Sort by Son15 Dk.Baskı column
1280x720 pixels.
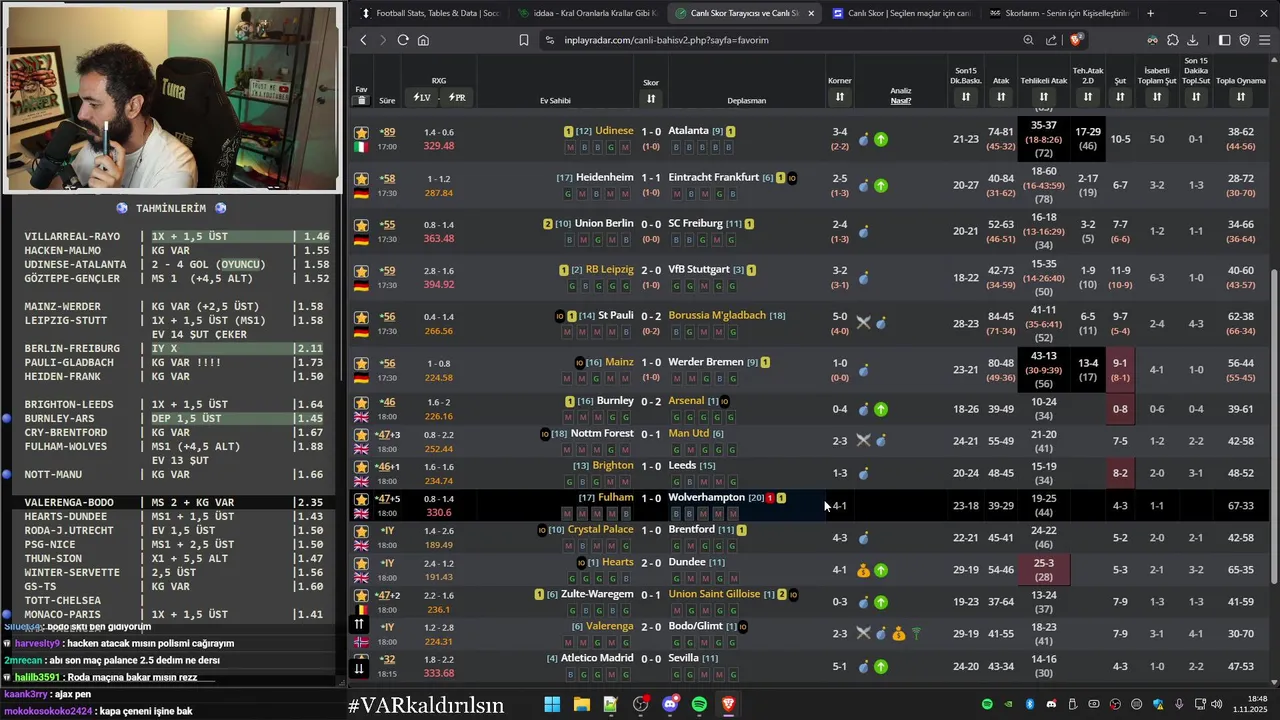966,97
